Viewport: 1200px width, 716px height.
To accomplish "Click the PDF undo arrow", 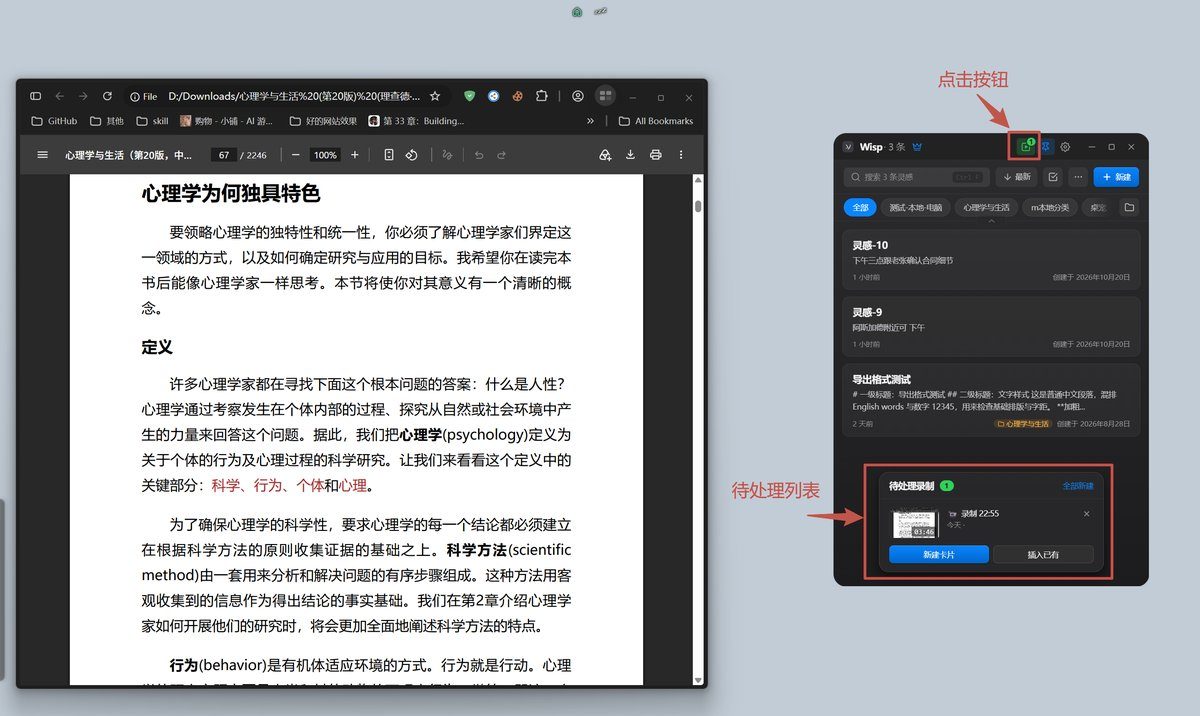I will pyautogui.click(x=479, y=155).
